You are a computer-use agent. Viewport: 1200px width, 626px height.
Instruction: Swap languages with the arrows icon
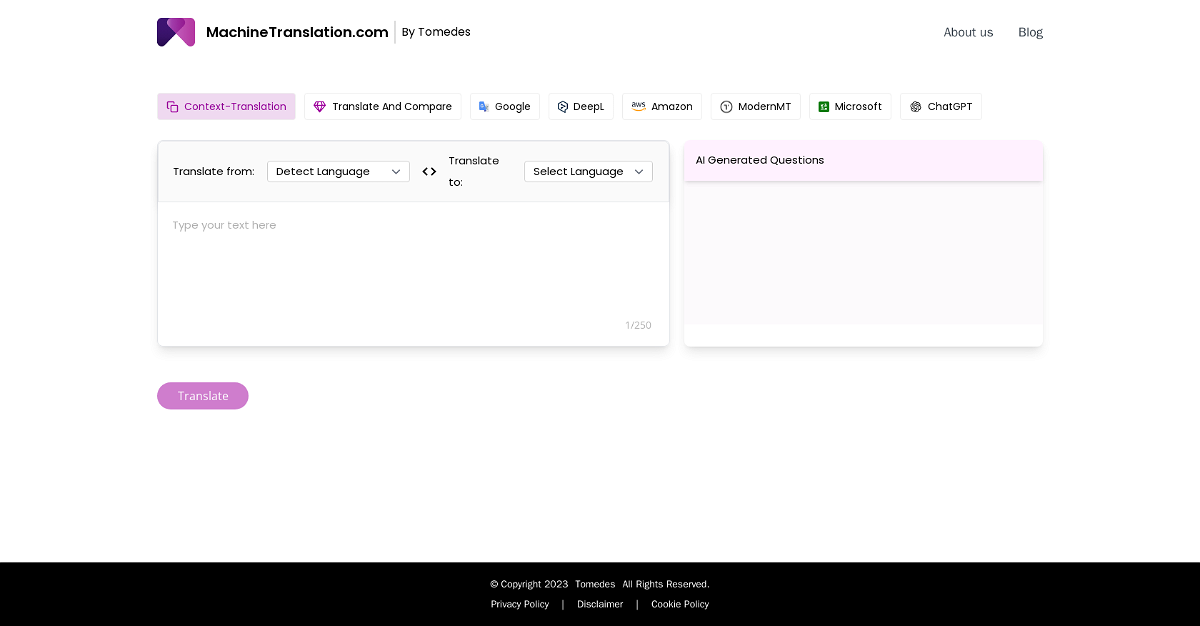(429, 172)
